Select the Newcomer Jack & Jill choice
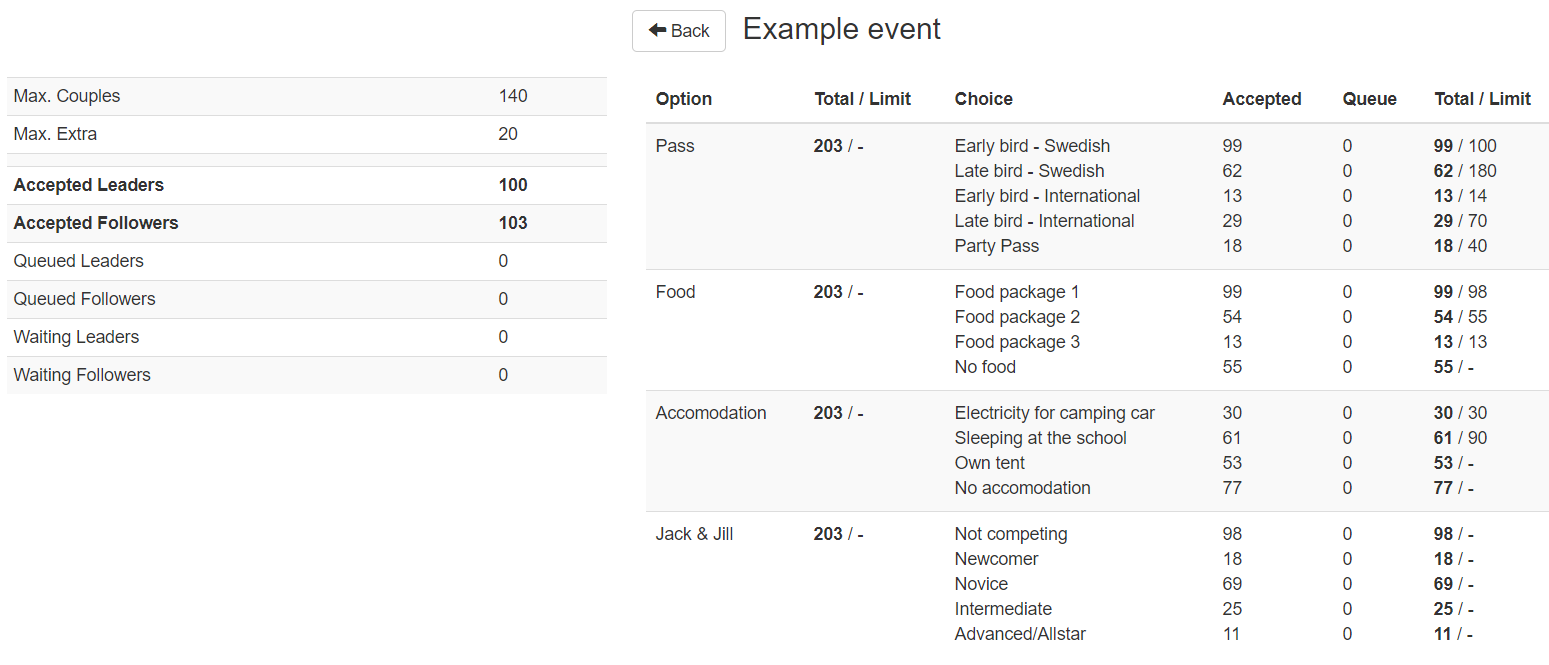This screenshot has height=665, width=1549. point(996,559)
